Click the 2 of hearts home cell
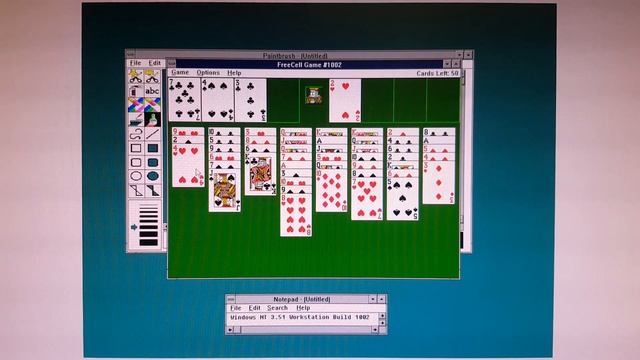 pos(345,100)
